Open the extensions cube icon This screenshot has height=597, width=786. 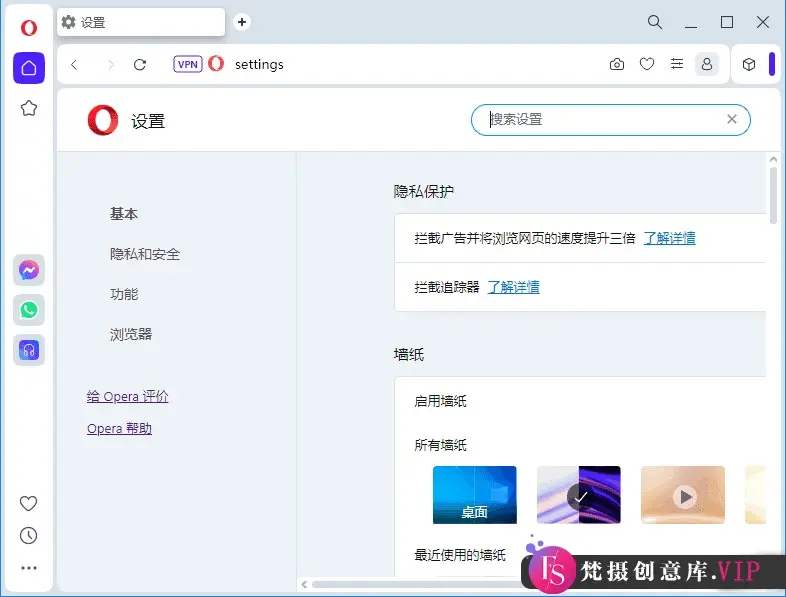point(749,64)
